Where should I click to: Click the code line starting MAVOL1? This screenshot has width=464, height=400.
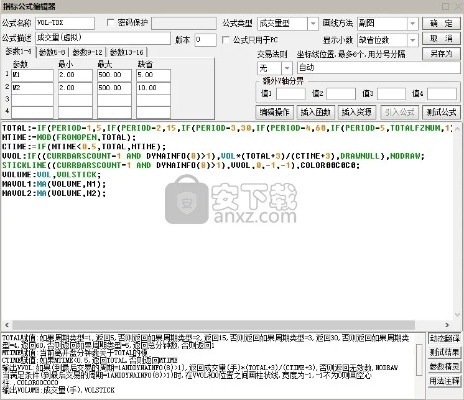(x=54, y=184)
